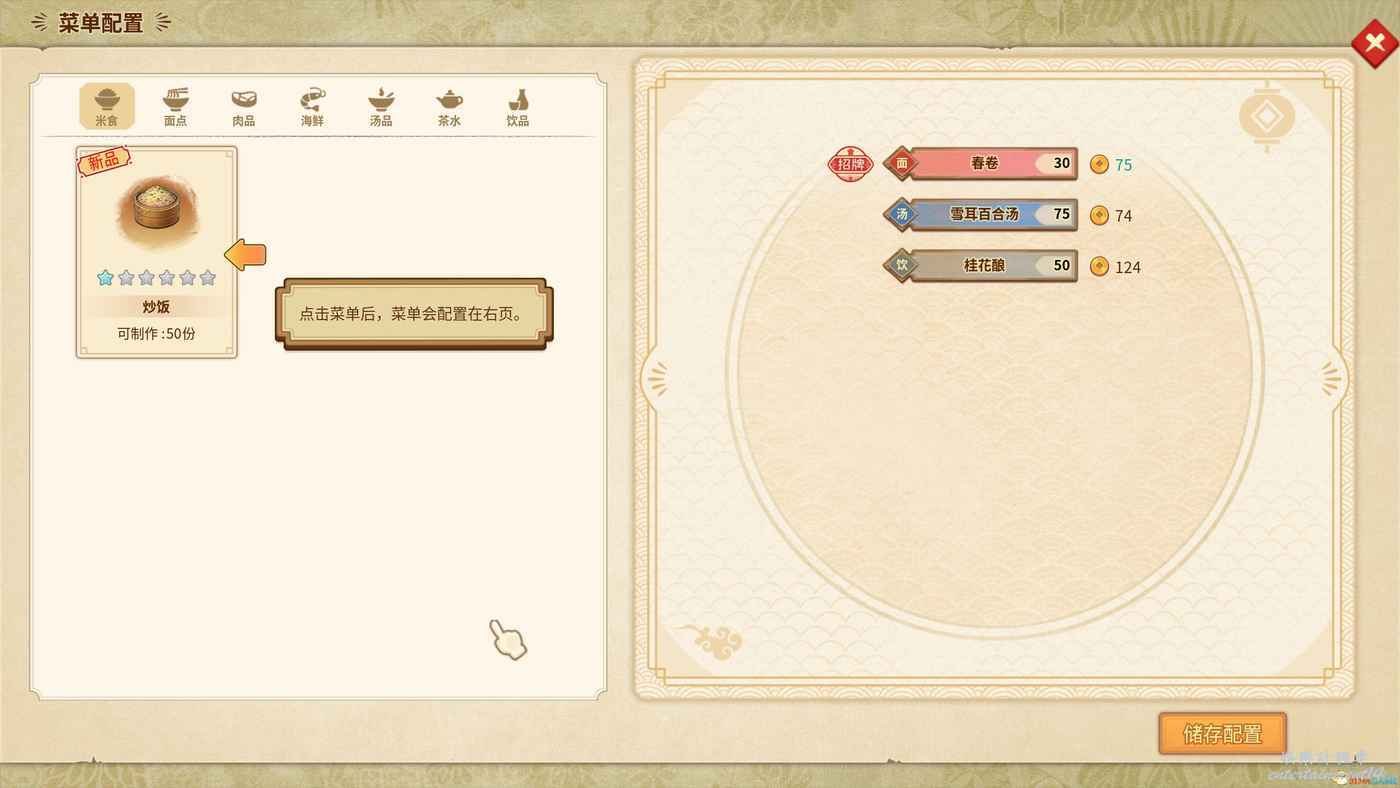
Task: Select the 米食 rice category icon
Action: coord(107,106)
